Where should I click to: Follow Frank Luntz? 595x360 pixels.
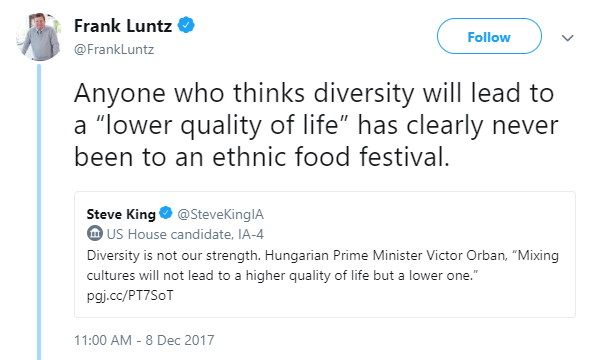click(x=489, y=36)
